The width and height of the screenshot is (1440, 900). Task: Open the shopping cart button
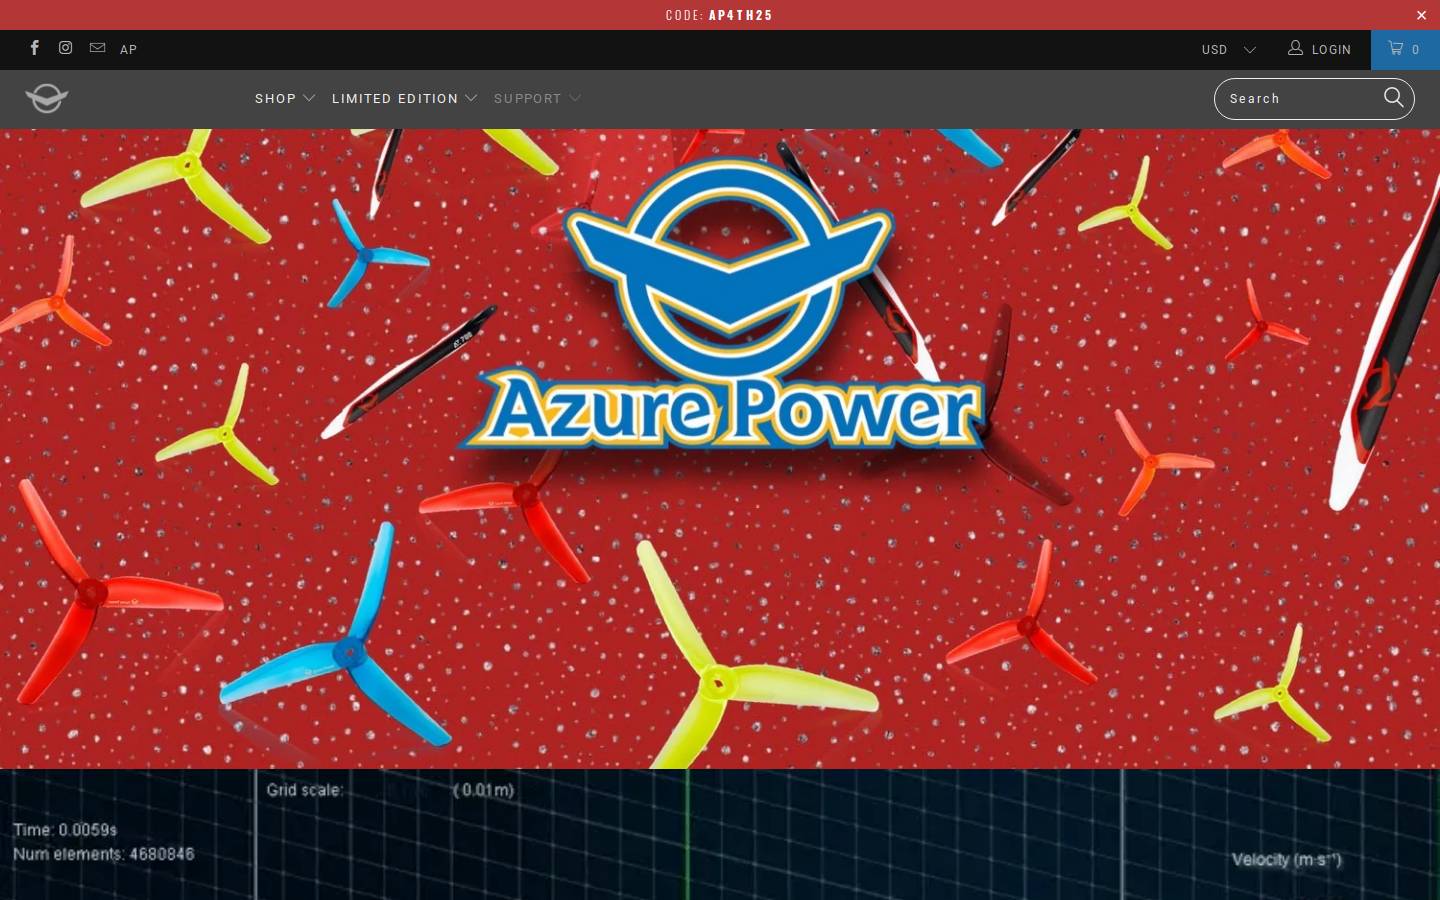click(1405, 49)
